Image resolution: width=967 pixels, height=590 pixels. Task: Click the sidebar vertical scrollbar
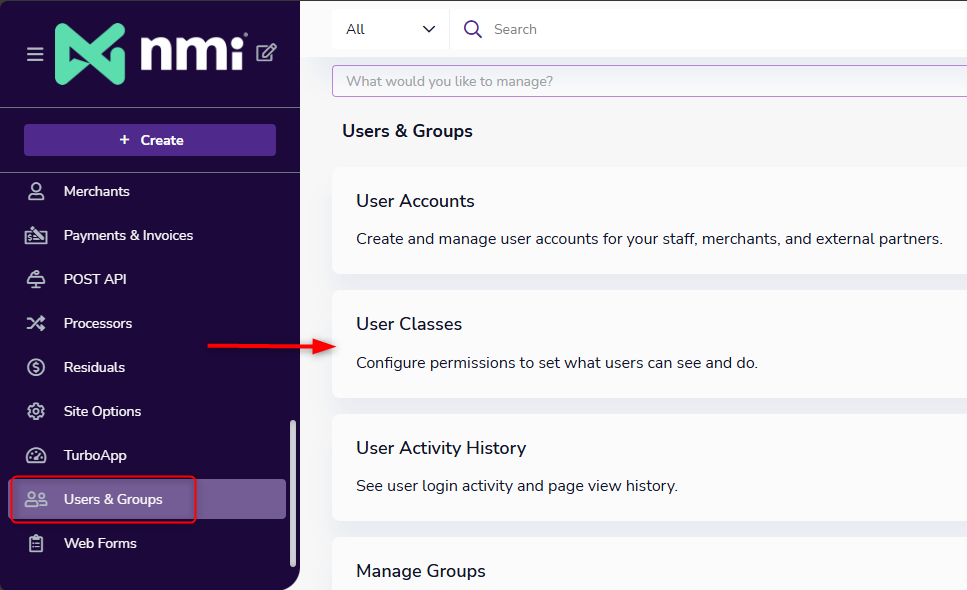coord(292,492)
